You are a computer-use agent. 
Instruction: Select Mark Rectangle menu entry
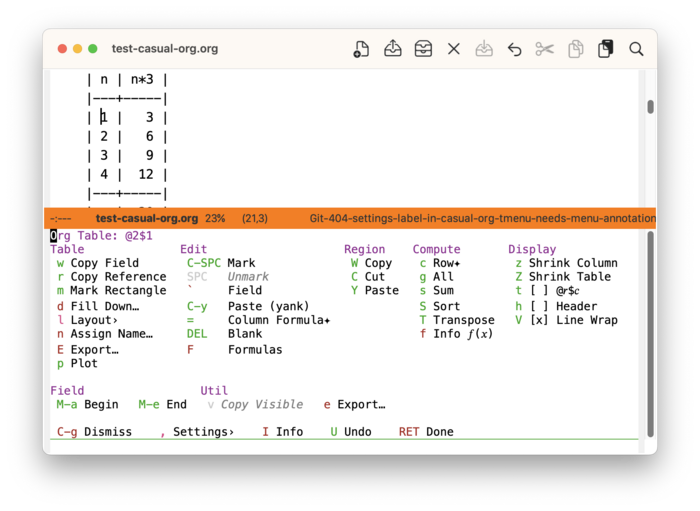(x=112, y=291)
